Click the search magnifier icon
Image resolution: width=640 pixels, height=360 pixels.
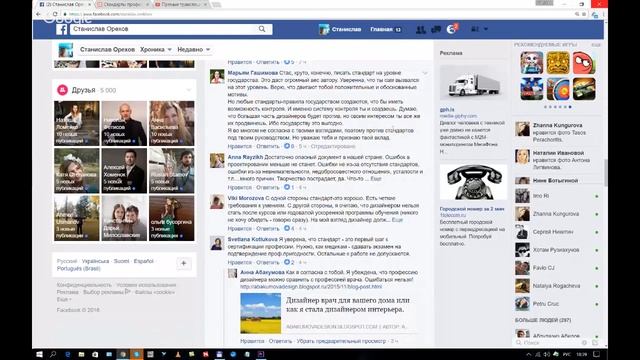tap(262, 29)
